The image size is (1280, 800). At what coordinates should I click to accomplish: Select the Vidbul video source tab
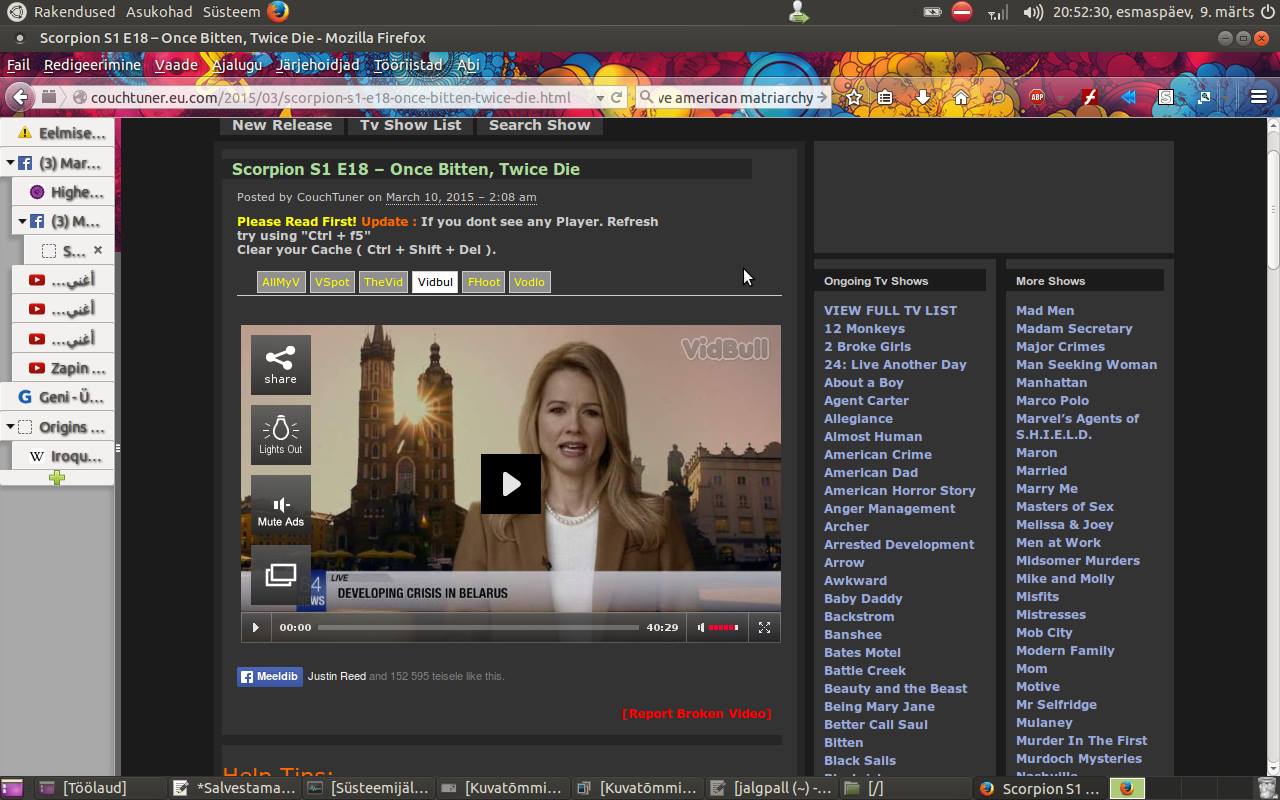tap(435, 282)
